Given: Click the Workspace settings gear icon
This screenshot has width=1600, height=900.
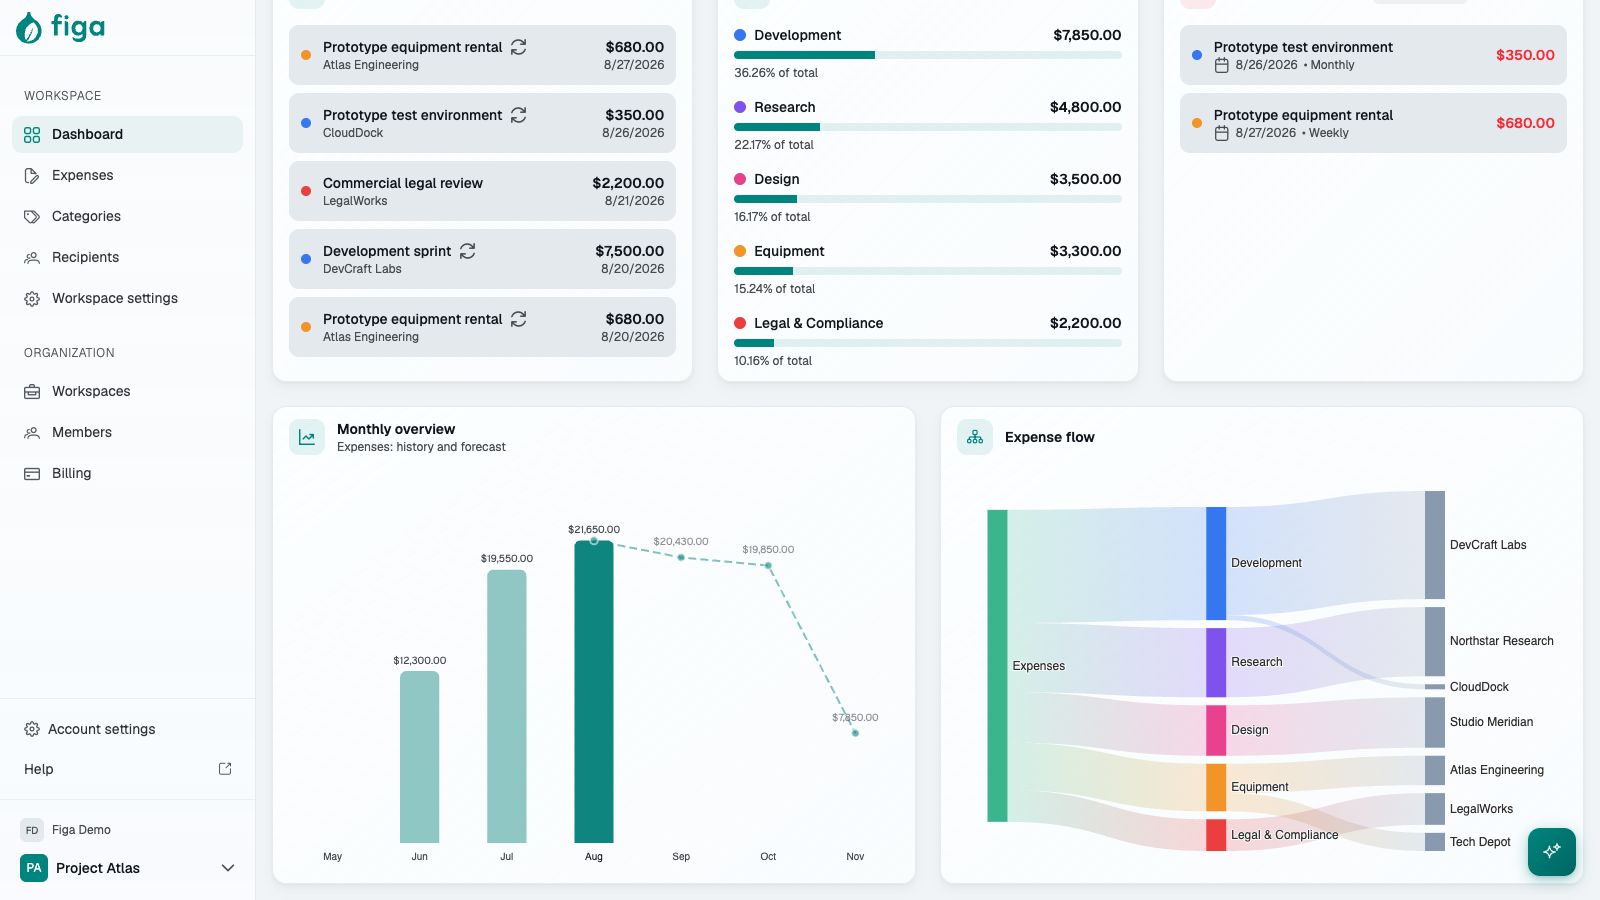Looking at the screenshot, I should tap(32, 298).
